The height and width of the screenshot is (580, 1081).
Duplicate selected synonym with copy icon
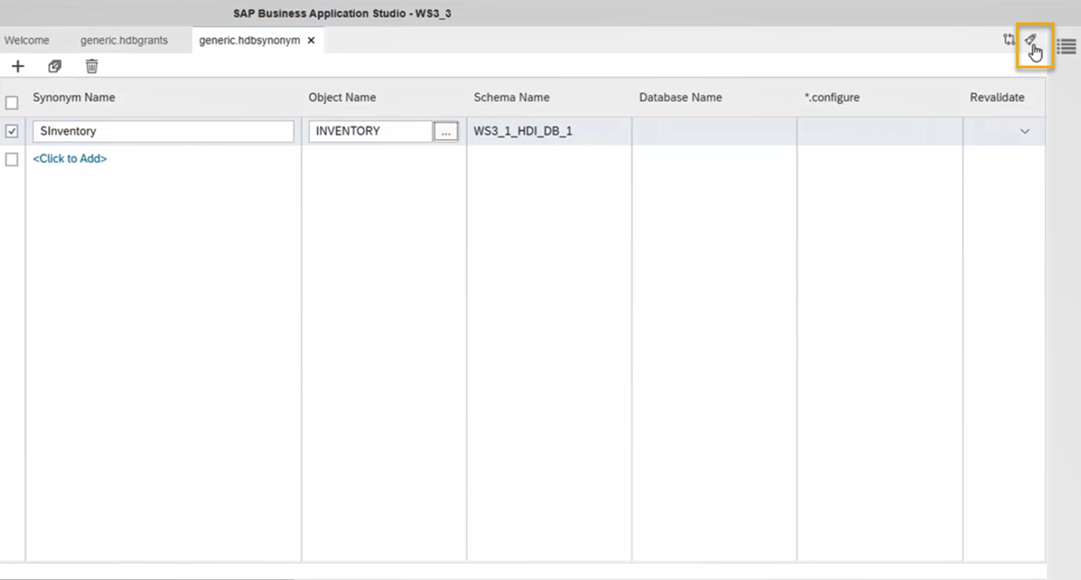54,66
